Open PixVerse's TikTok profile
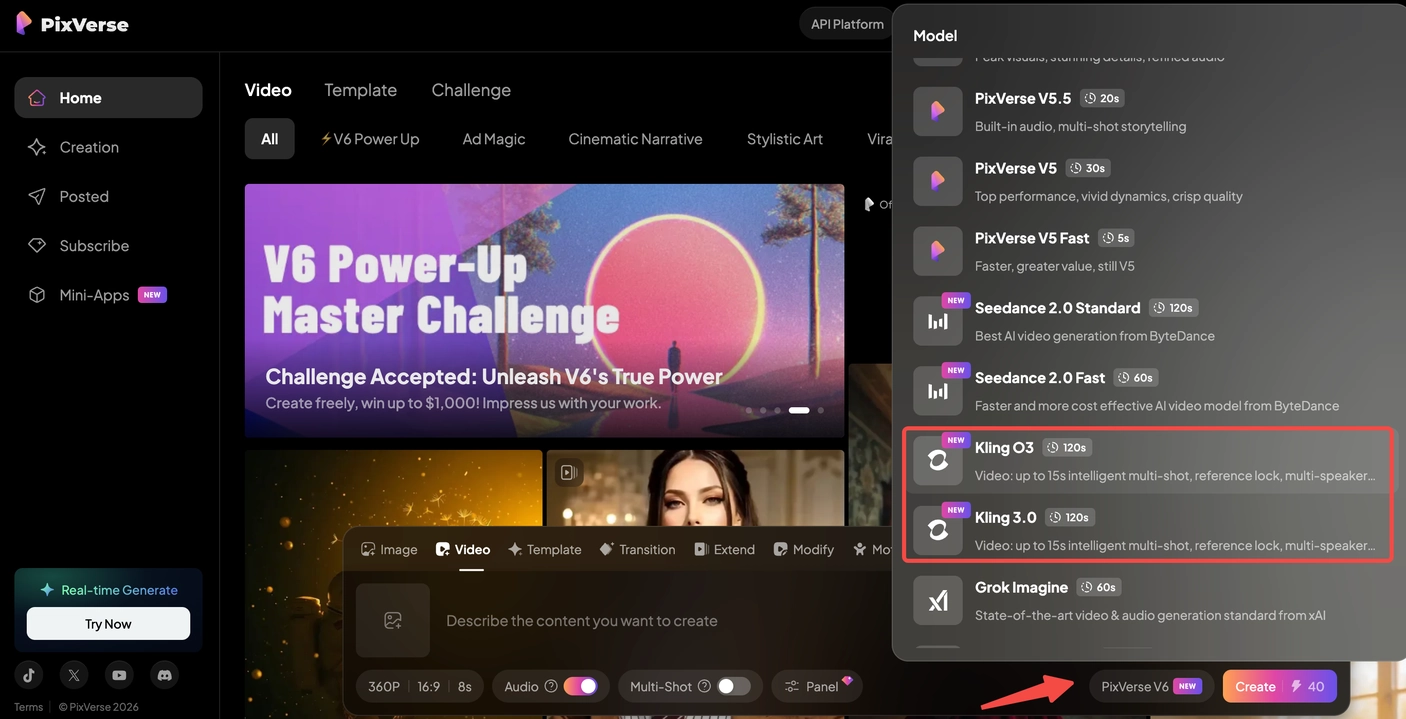 [28, 675]
